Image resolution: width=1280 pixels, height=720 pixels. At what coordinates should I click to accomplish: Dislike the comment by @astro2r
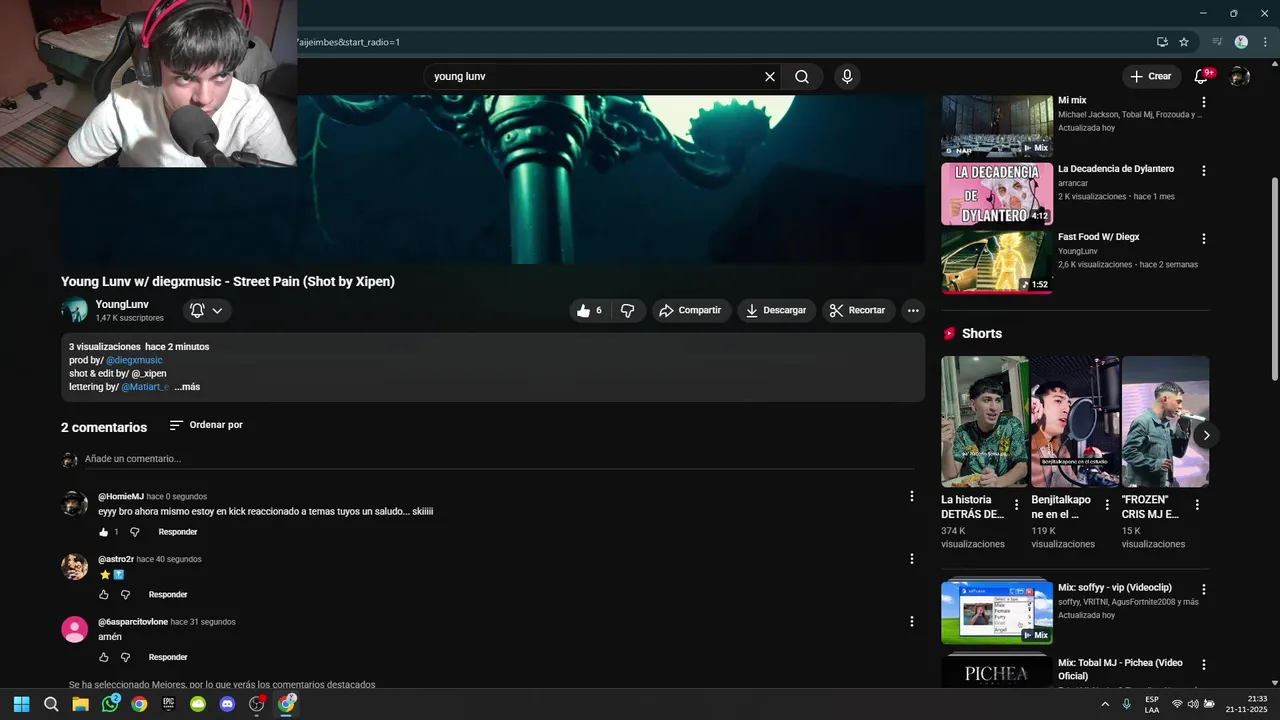click(x=125, y=595)
